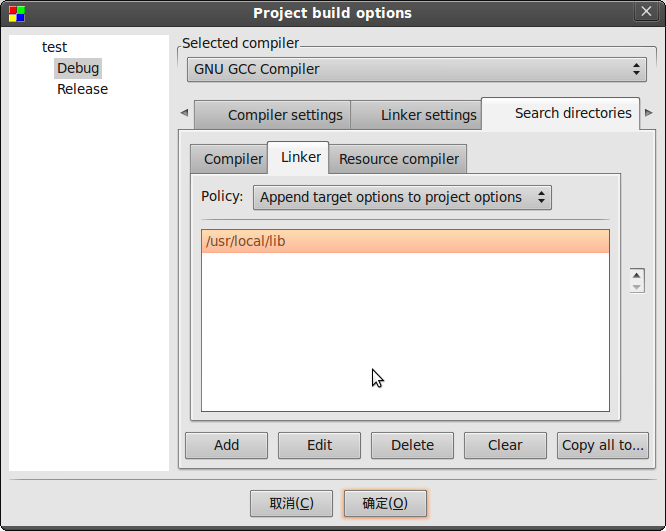Viewport: 666px width, 531px height.
Task: Delete the selected directory
Action: tap(412, 445)
